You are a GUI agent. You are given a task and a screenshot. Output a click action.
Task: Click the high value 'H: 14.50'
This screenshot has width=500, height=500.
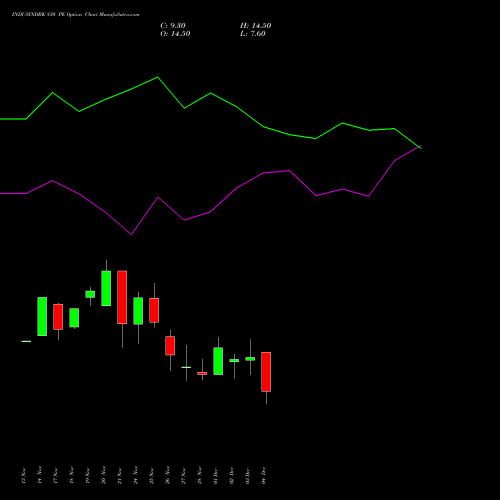pyautogui.click(x=255, y=26)
